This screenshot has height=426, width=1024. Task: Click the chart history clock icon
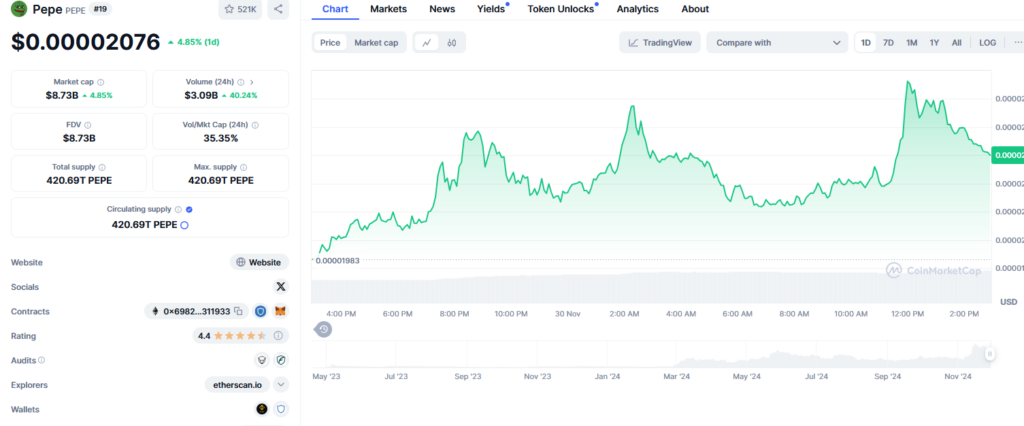pos(323,329)
